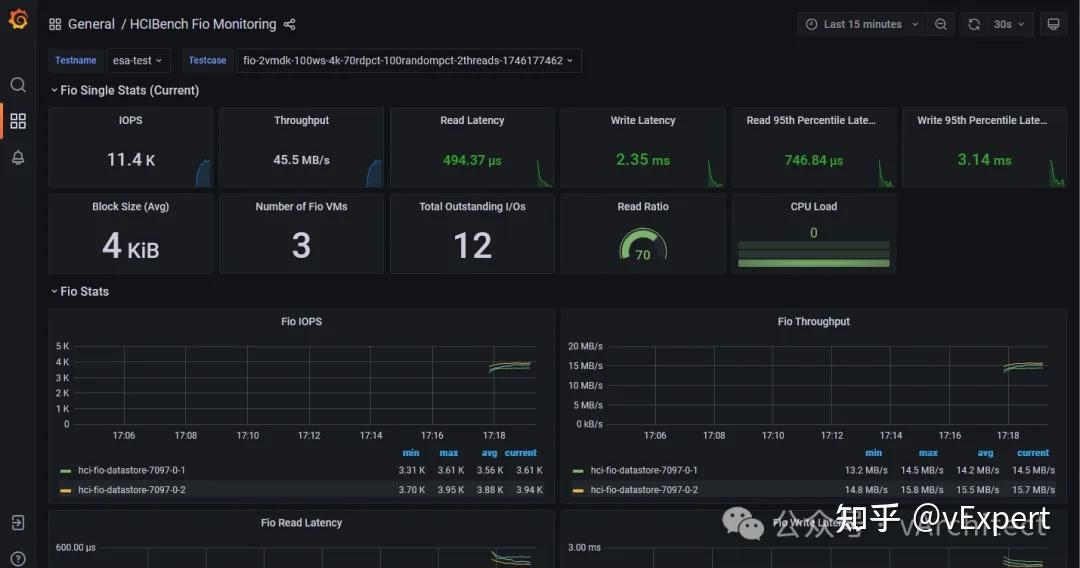Screen dimensions: 1080x568
Task: Toggle hci-fio-datastore-7097-0-1 series in Fio Throughput legend
Action: 644,470
